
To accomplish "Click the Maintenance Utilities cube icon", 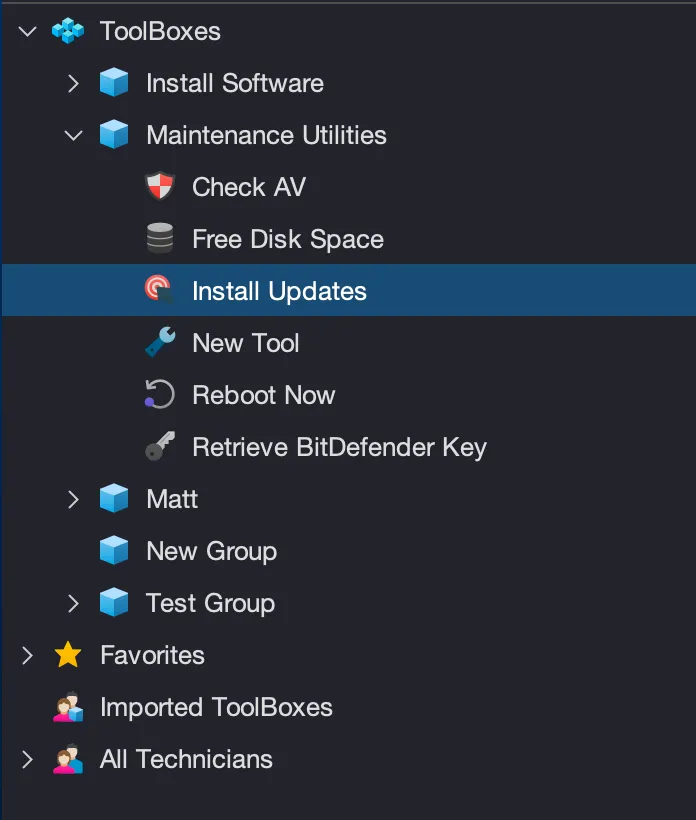I will (114, 135).
